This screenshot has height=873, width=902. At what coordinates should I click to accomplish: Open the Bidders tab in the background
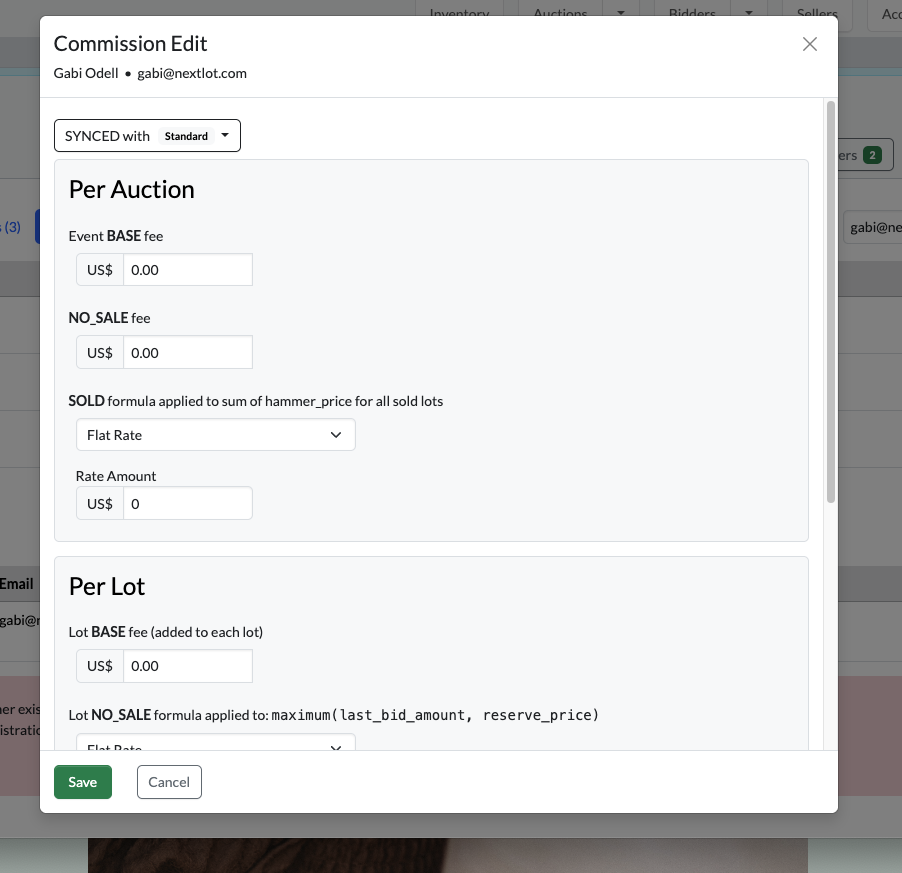tap(692, 10)
